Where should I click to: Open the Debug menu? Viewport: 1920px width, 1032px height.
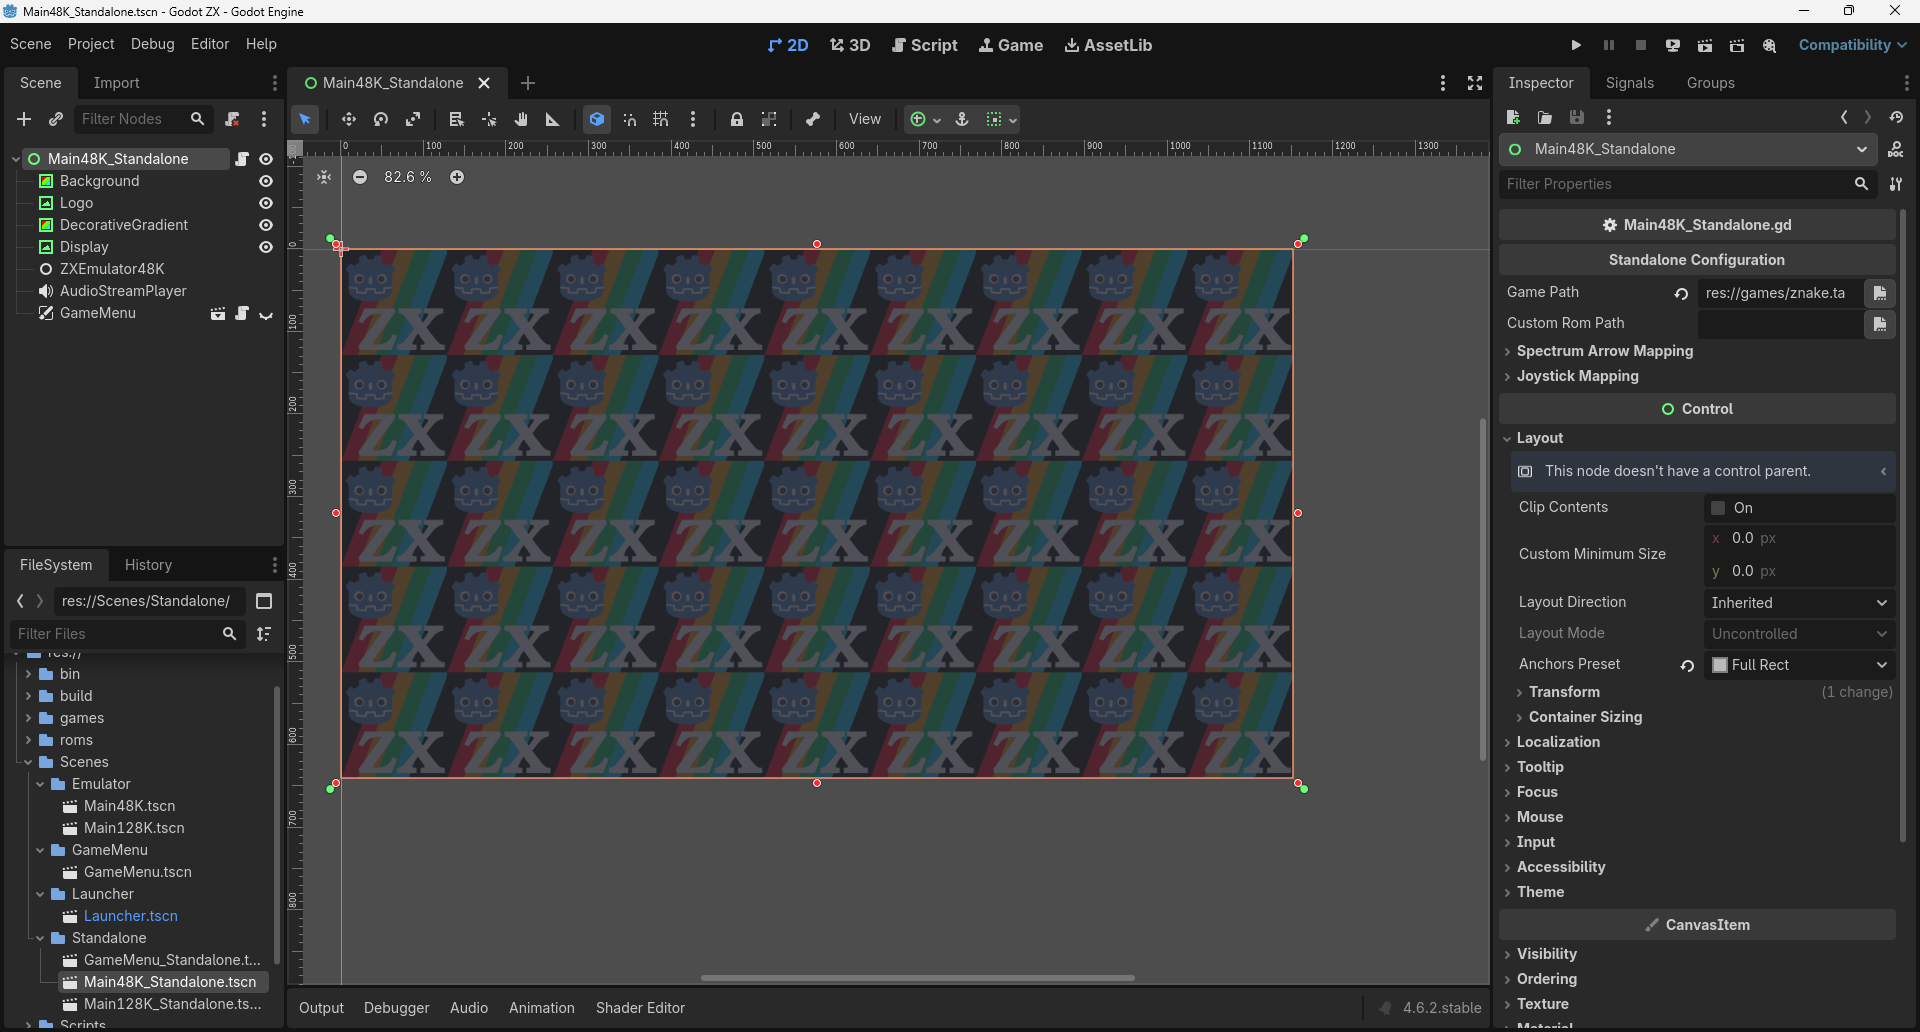[152, 44]
